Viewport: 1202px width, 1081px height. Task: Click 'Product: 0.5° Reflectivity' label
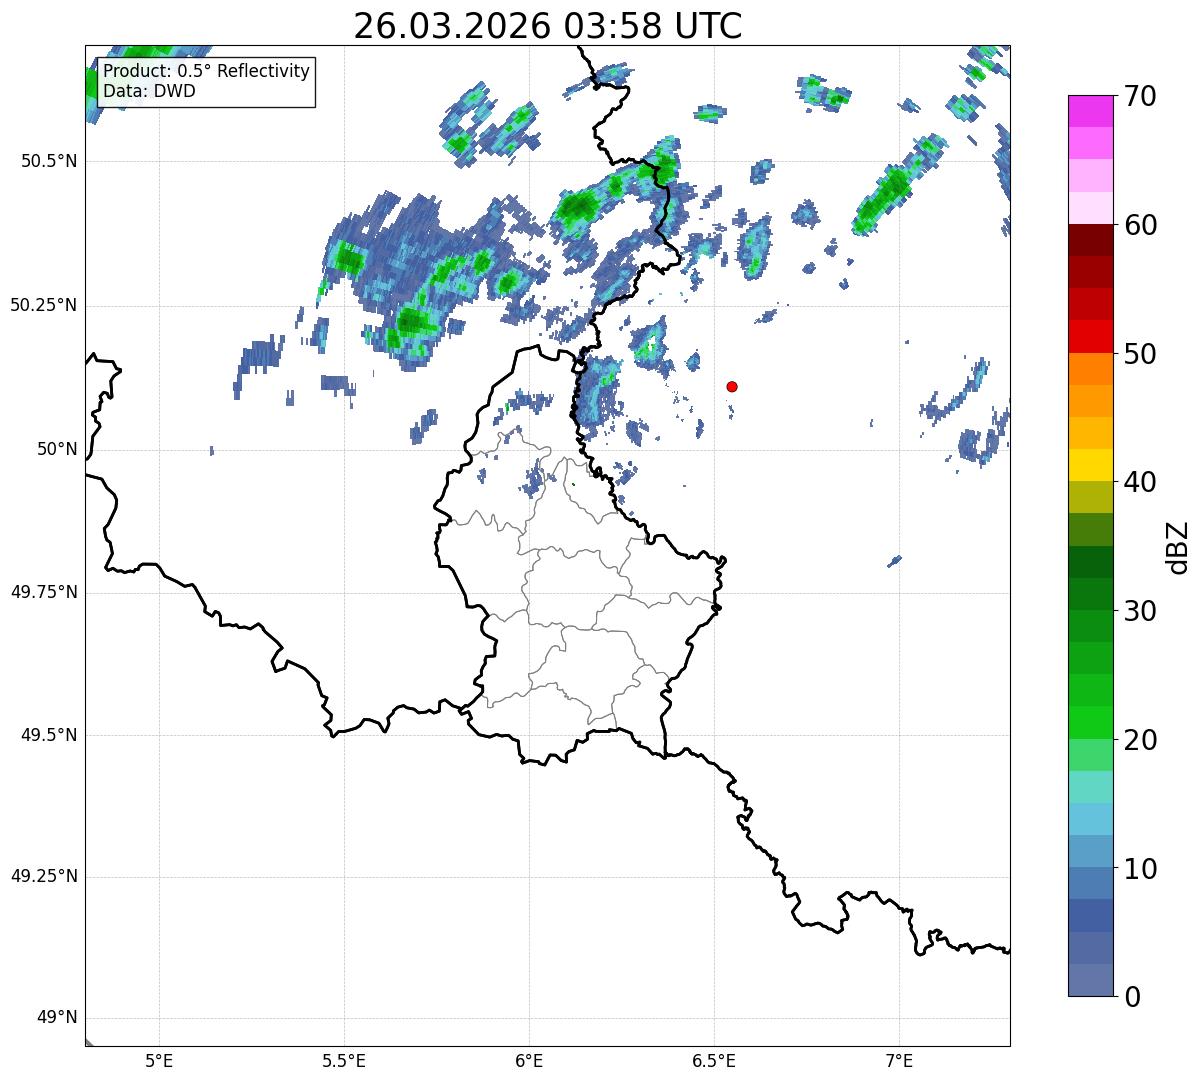click(206, 72)
